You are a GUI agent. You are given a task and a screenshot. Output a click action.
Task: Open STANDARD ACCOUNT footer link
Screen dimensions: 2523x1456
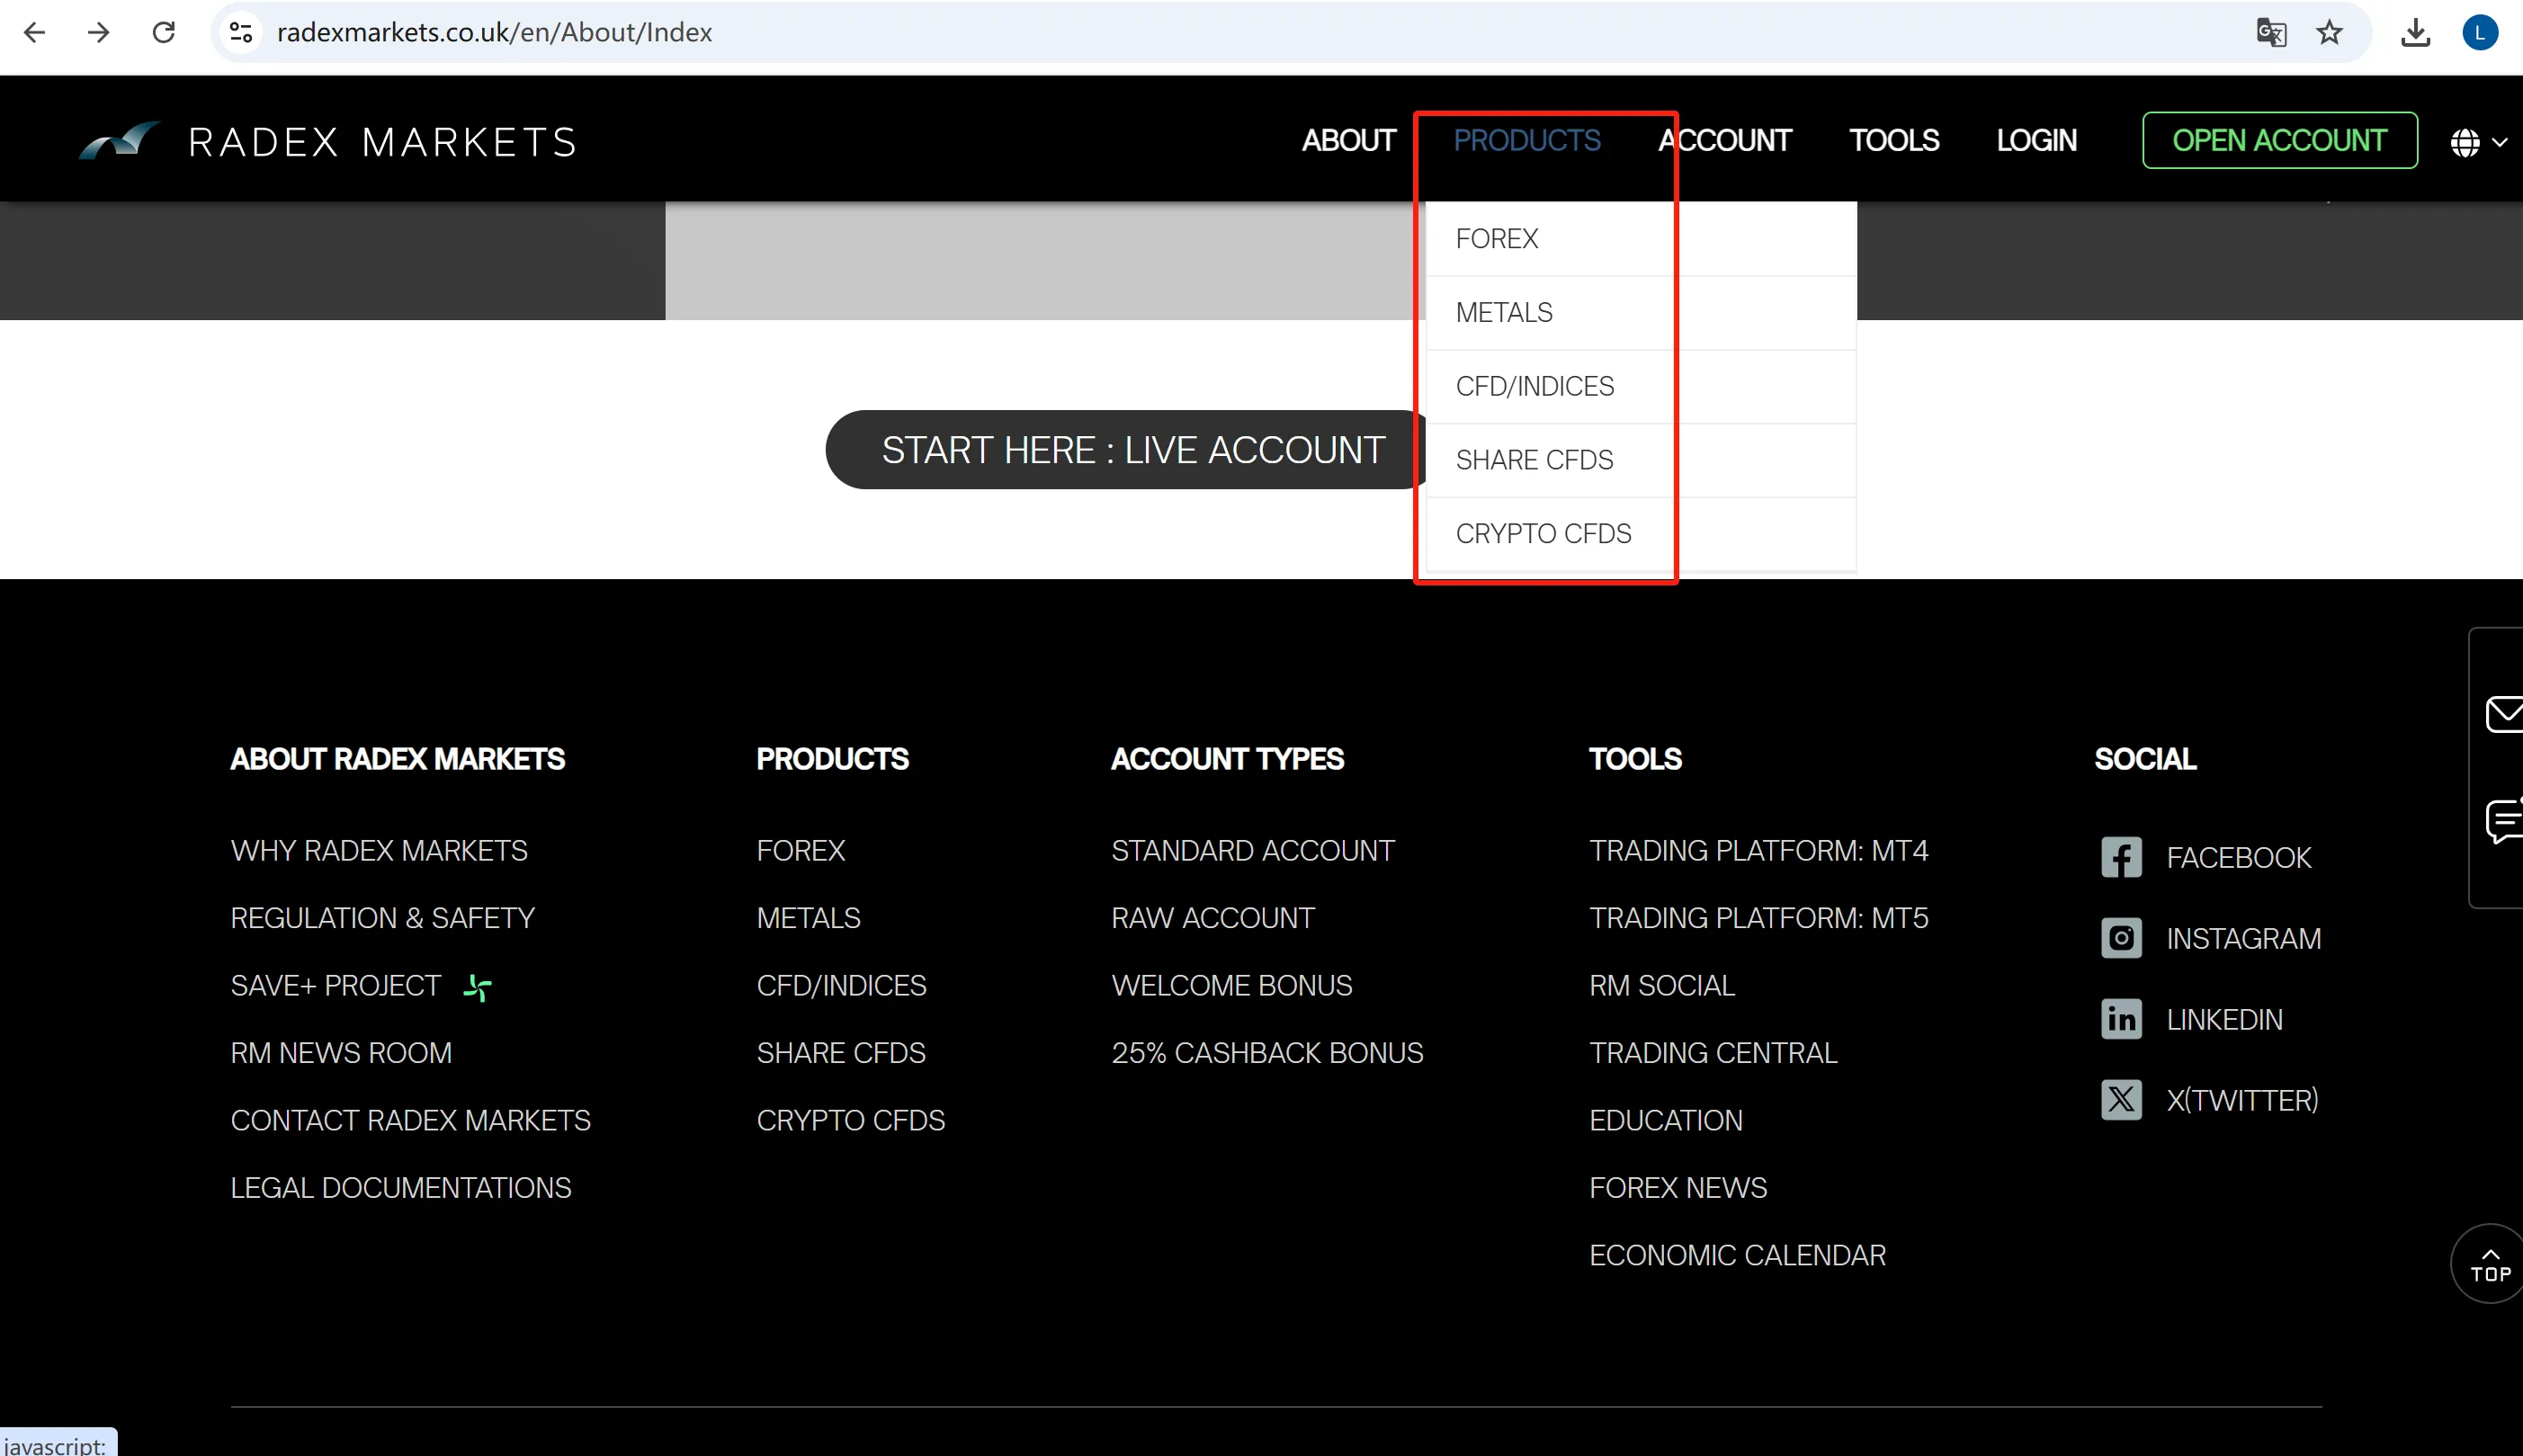coord(1252,851)
